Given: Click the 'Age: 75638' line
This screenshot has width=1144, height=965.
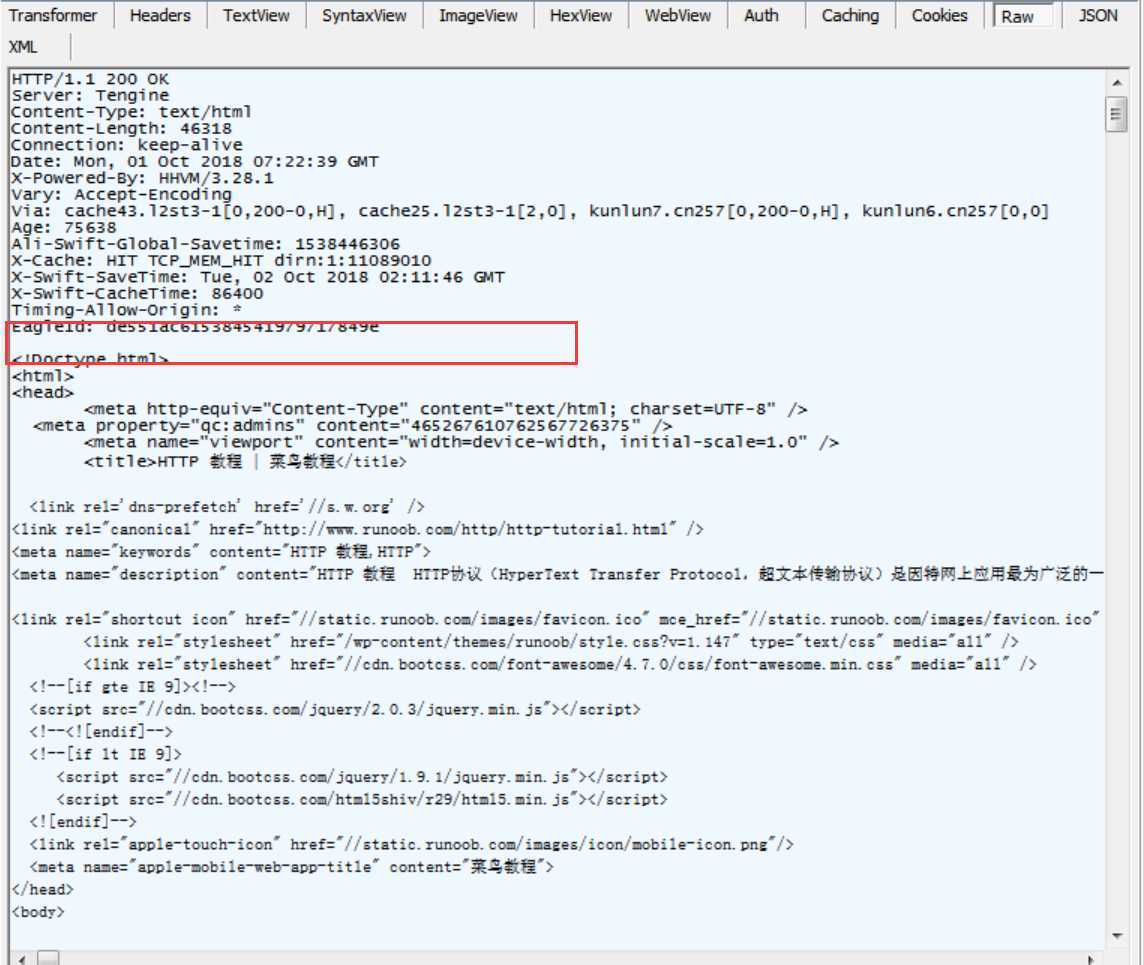Looking at the screenshot, I should [x=64, y=228].
